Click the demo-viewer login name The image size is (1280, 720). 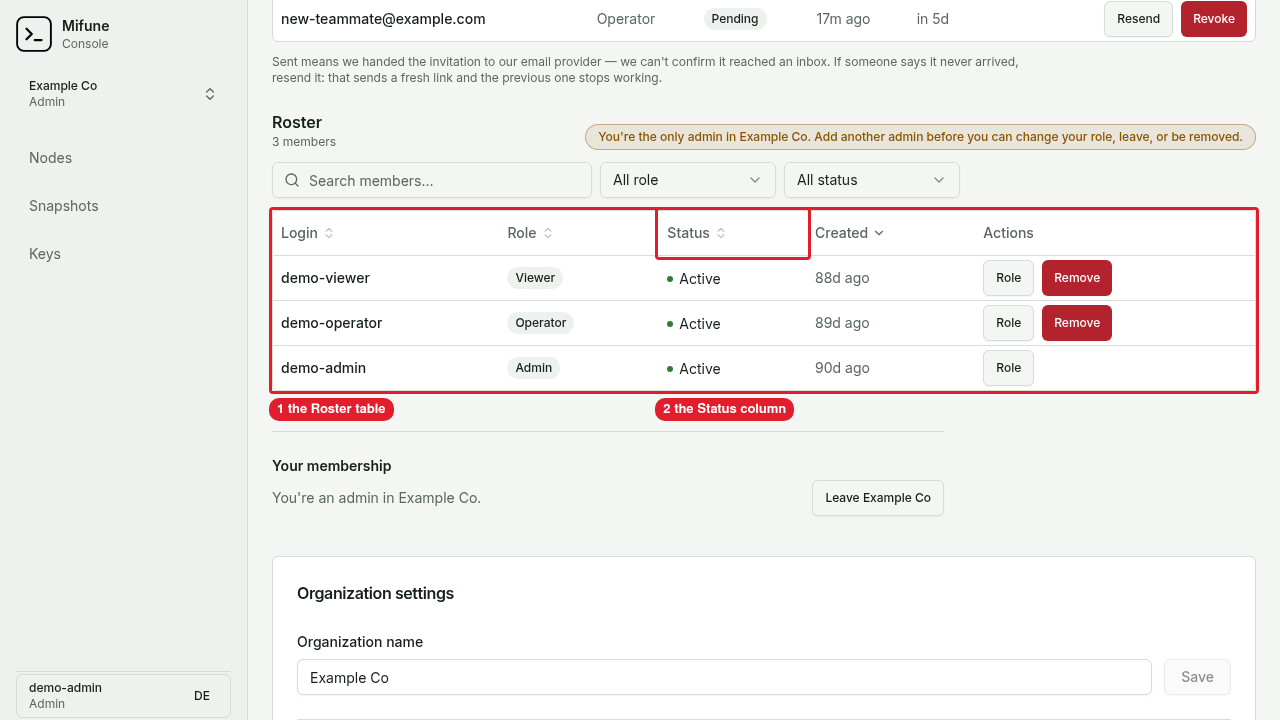(325, 278)
